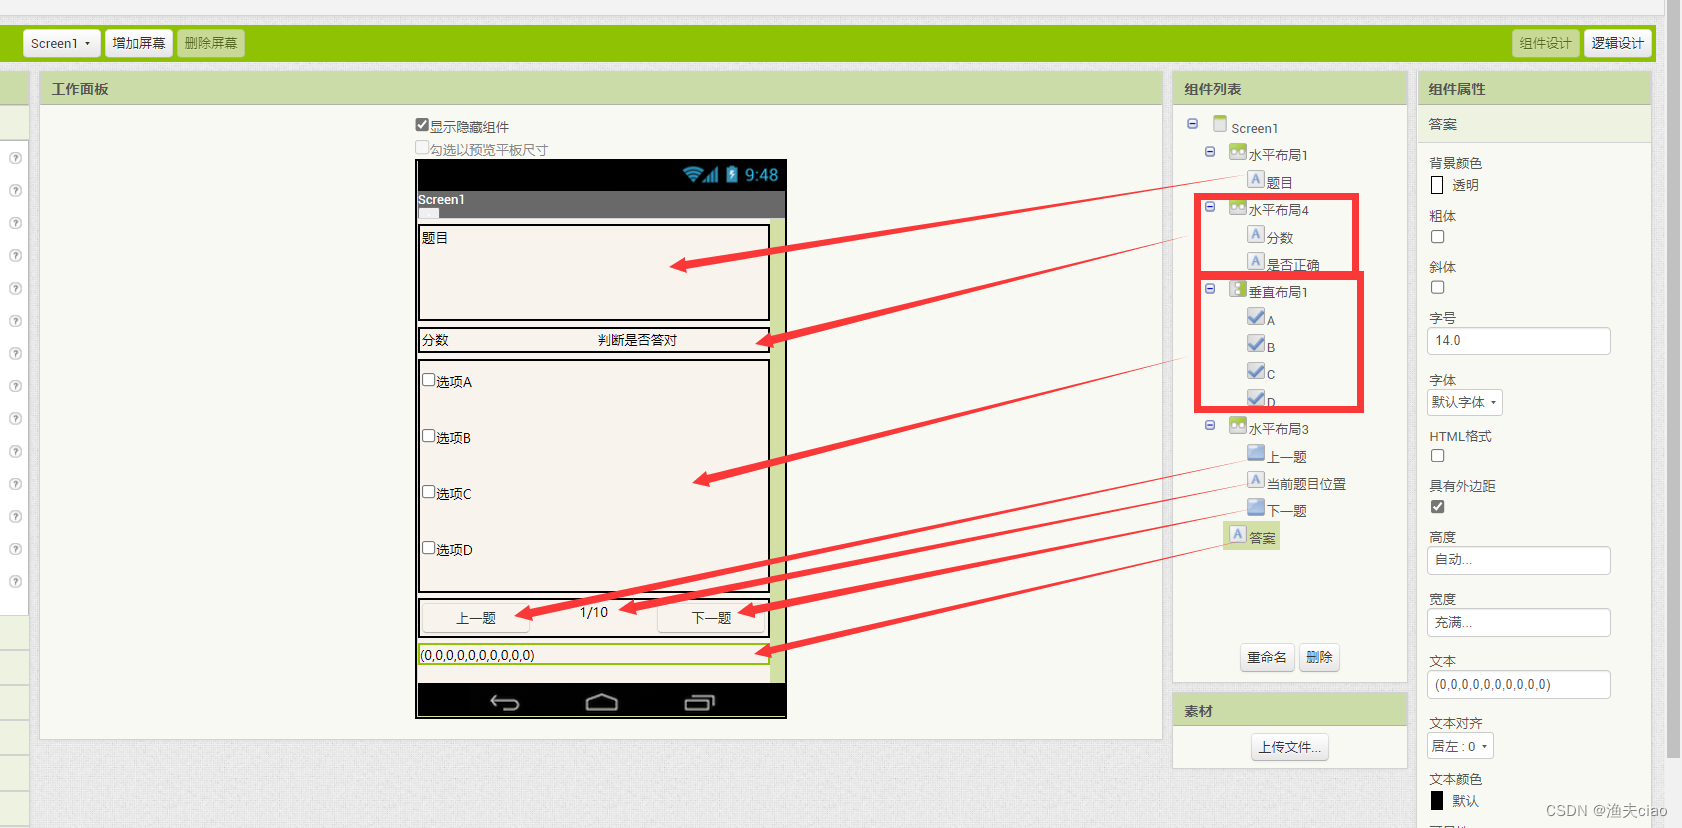Click the 高度 height field

click(1518, 560)
